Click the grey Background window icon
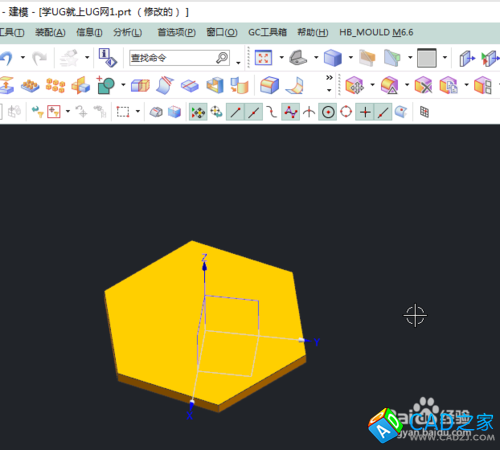Viewport: 500px width, 450px height. coord(427,58)
